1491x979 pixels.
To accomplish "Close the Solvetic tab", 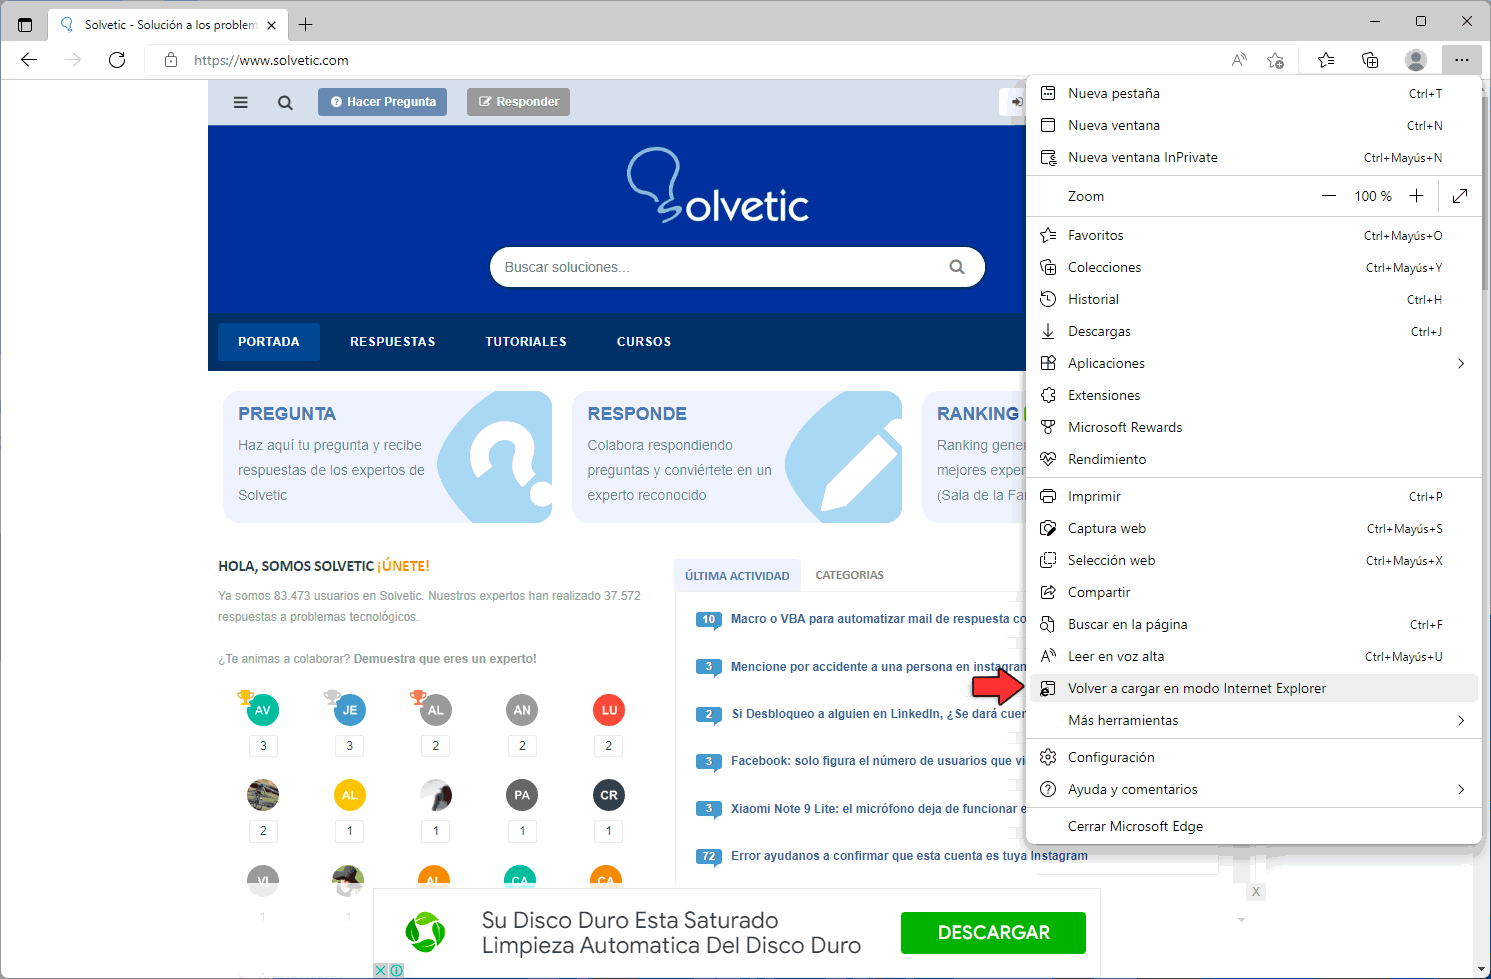I will tap(271, 25).
